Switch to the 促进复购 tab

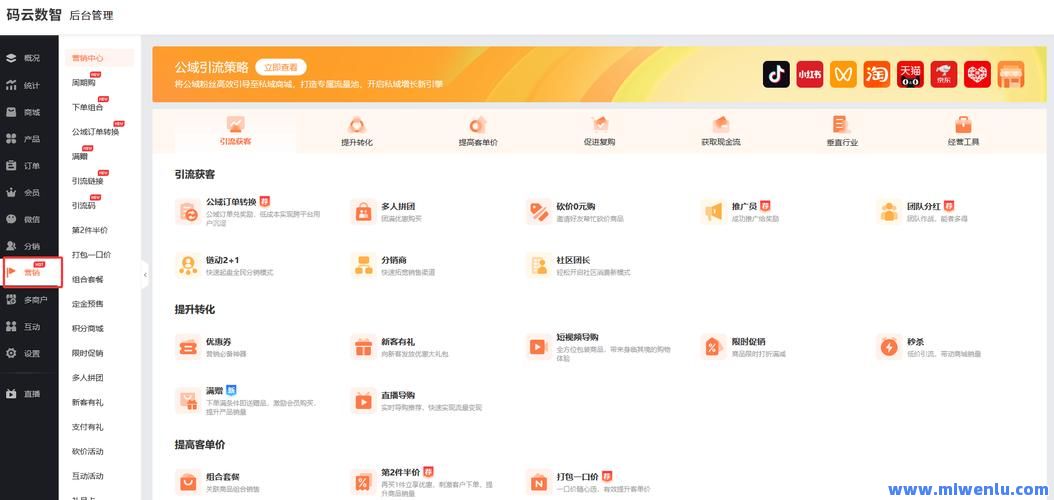click(599, 132)
